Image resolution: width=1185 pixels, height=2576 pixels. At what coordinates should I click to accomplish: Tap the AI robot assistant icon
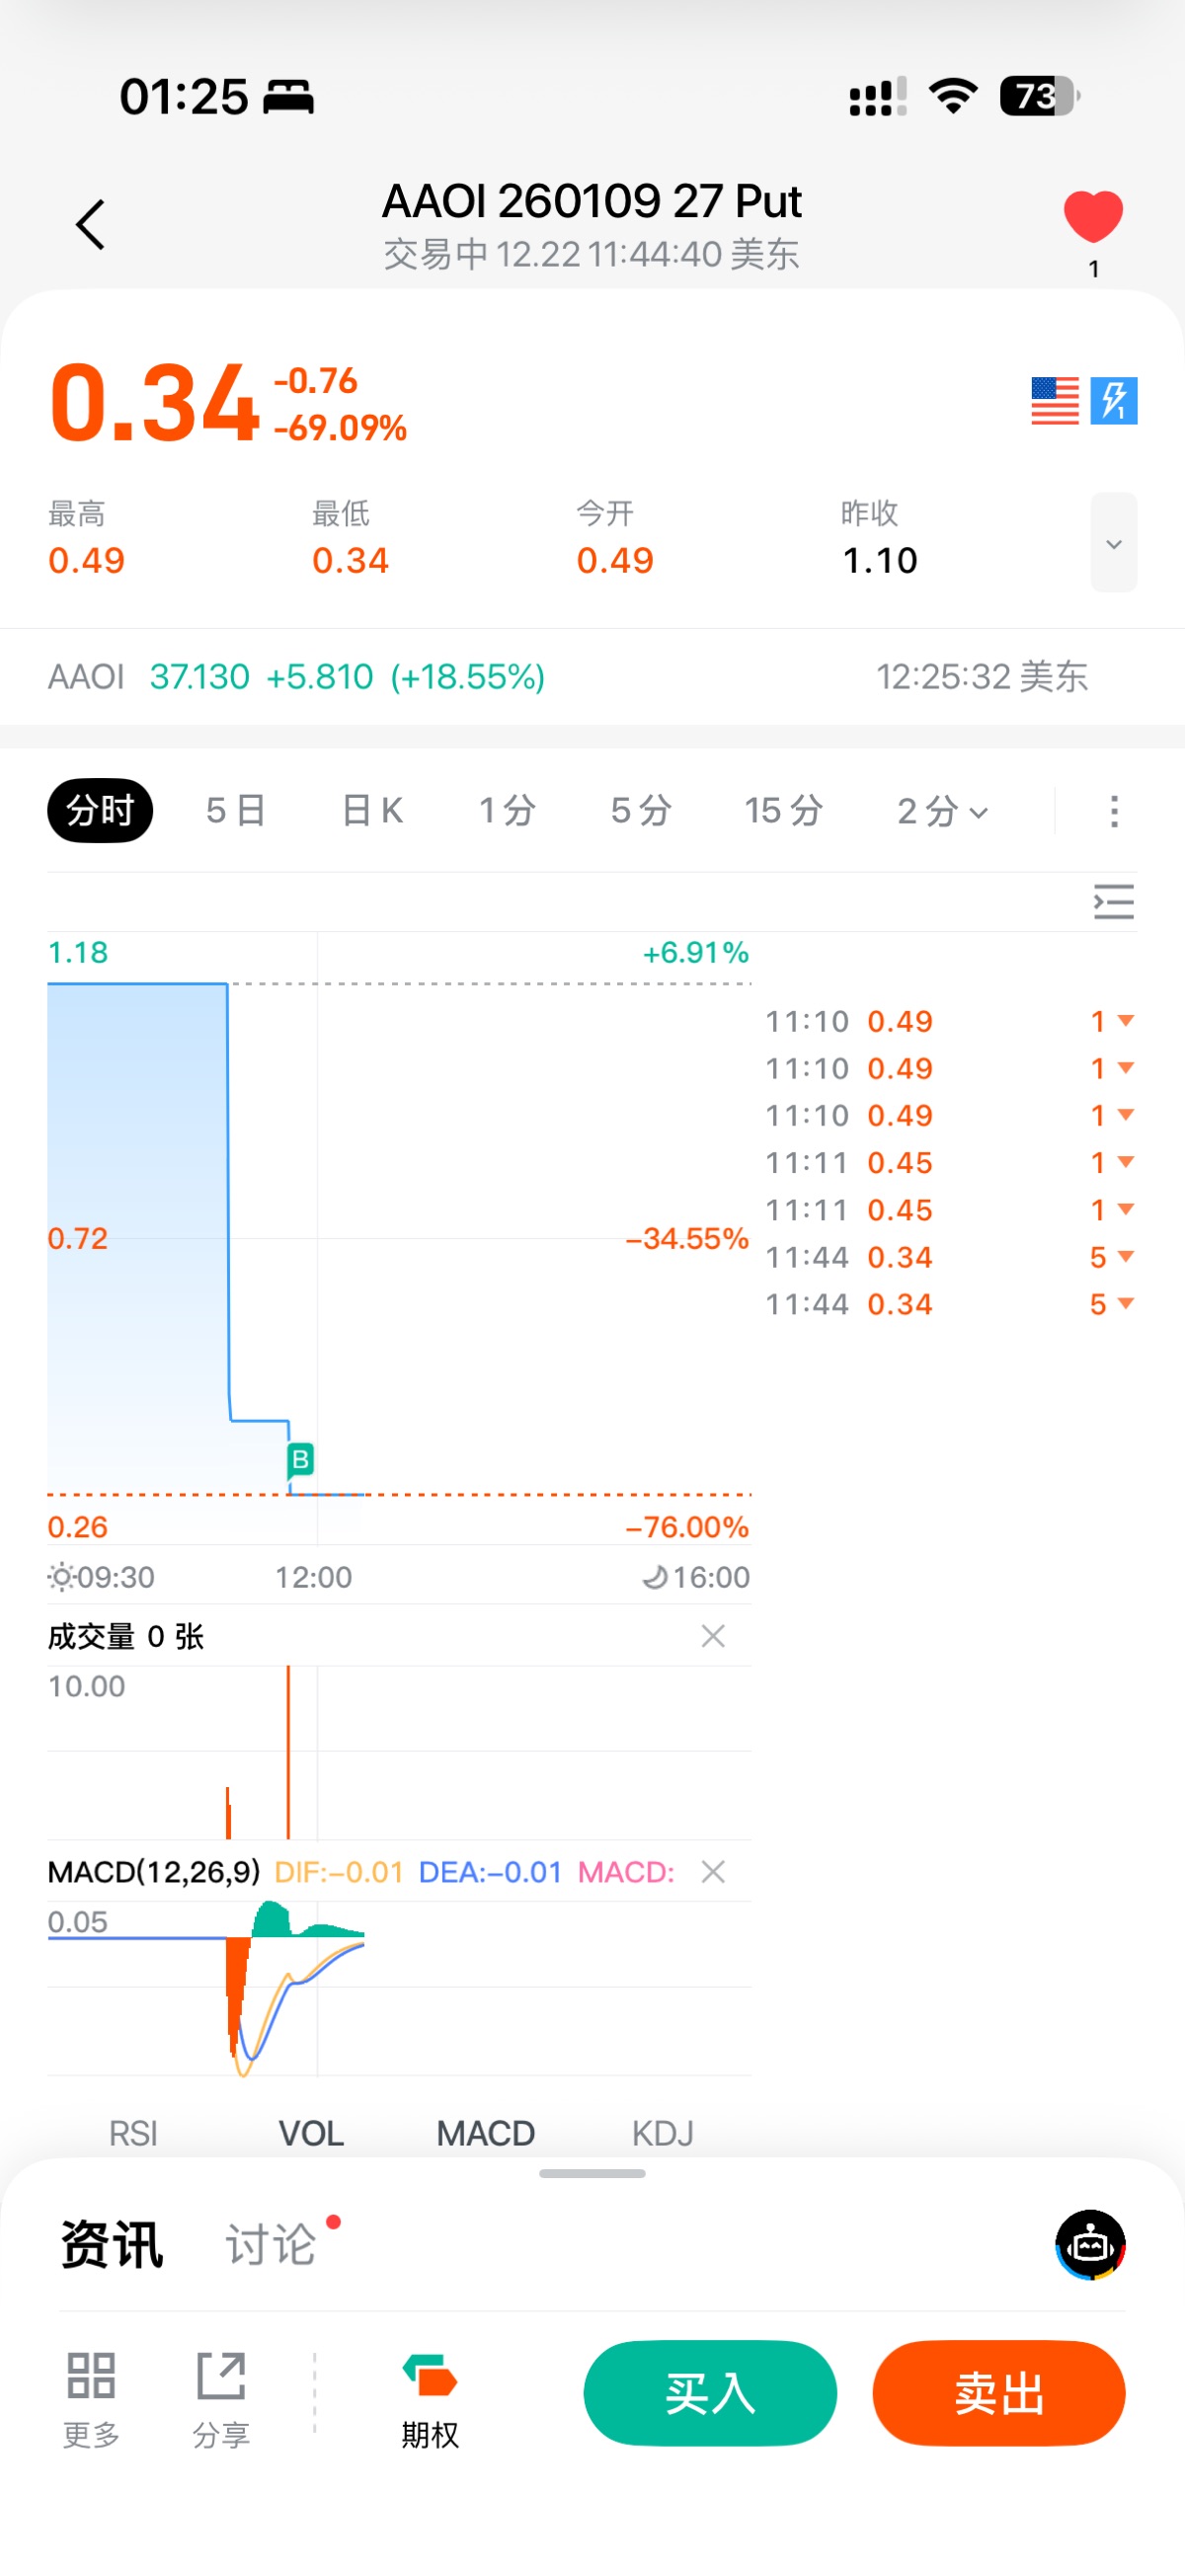pyautogui.click(x=1090, y=2245)
